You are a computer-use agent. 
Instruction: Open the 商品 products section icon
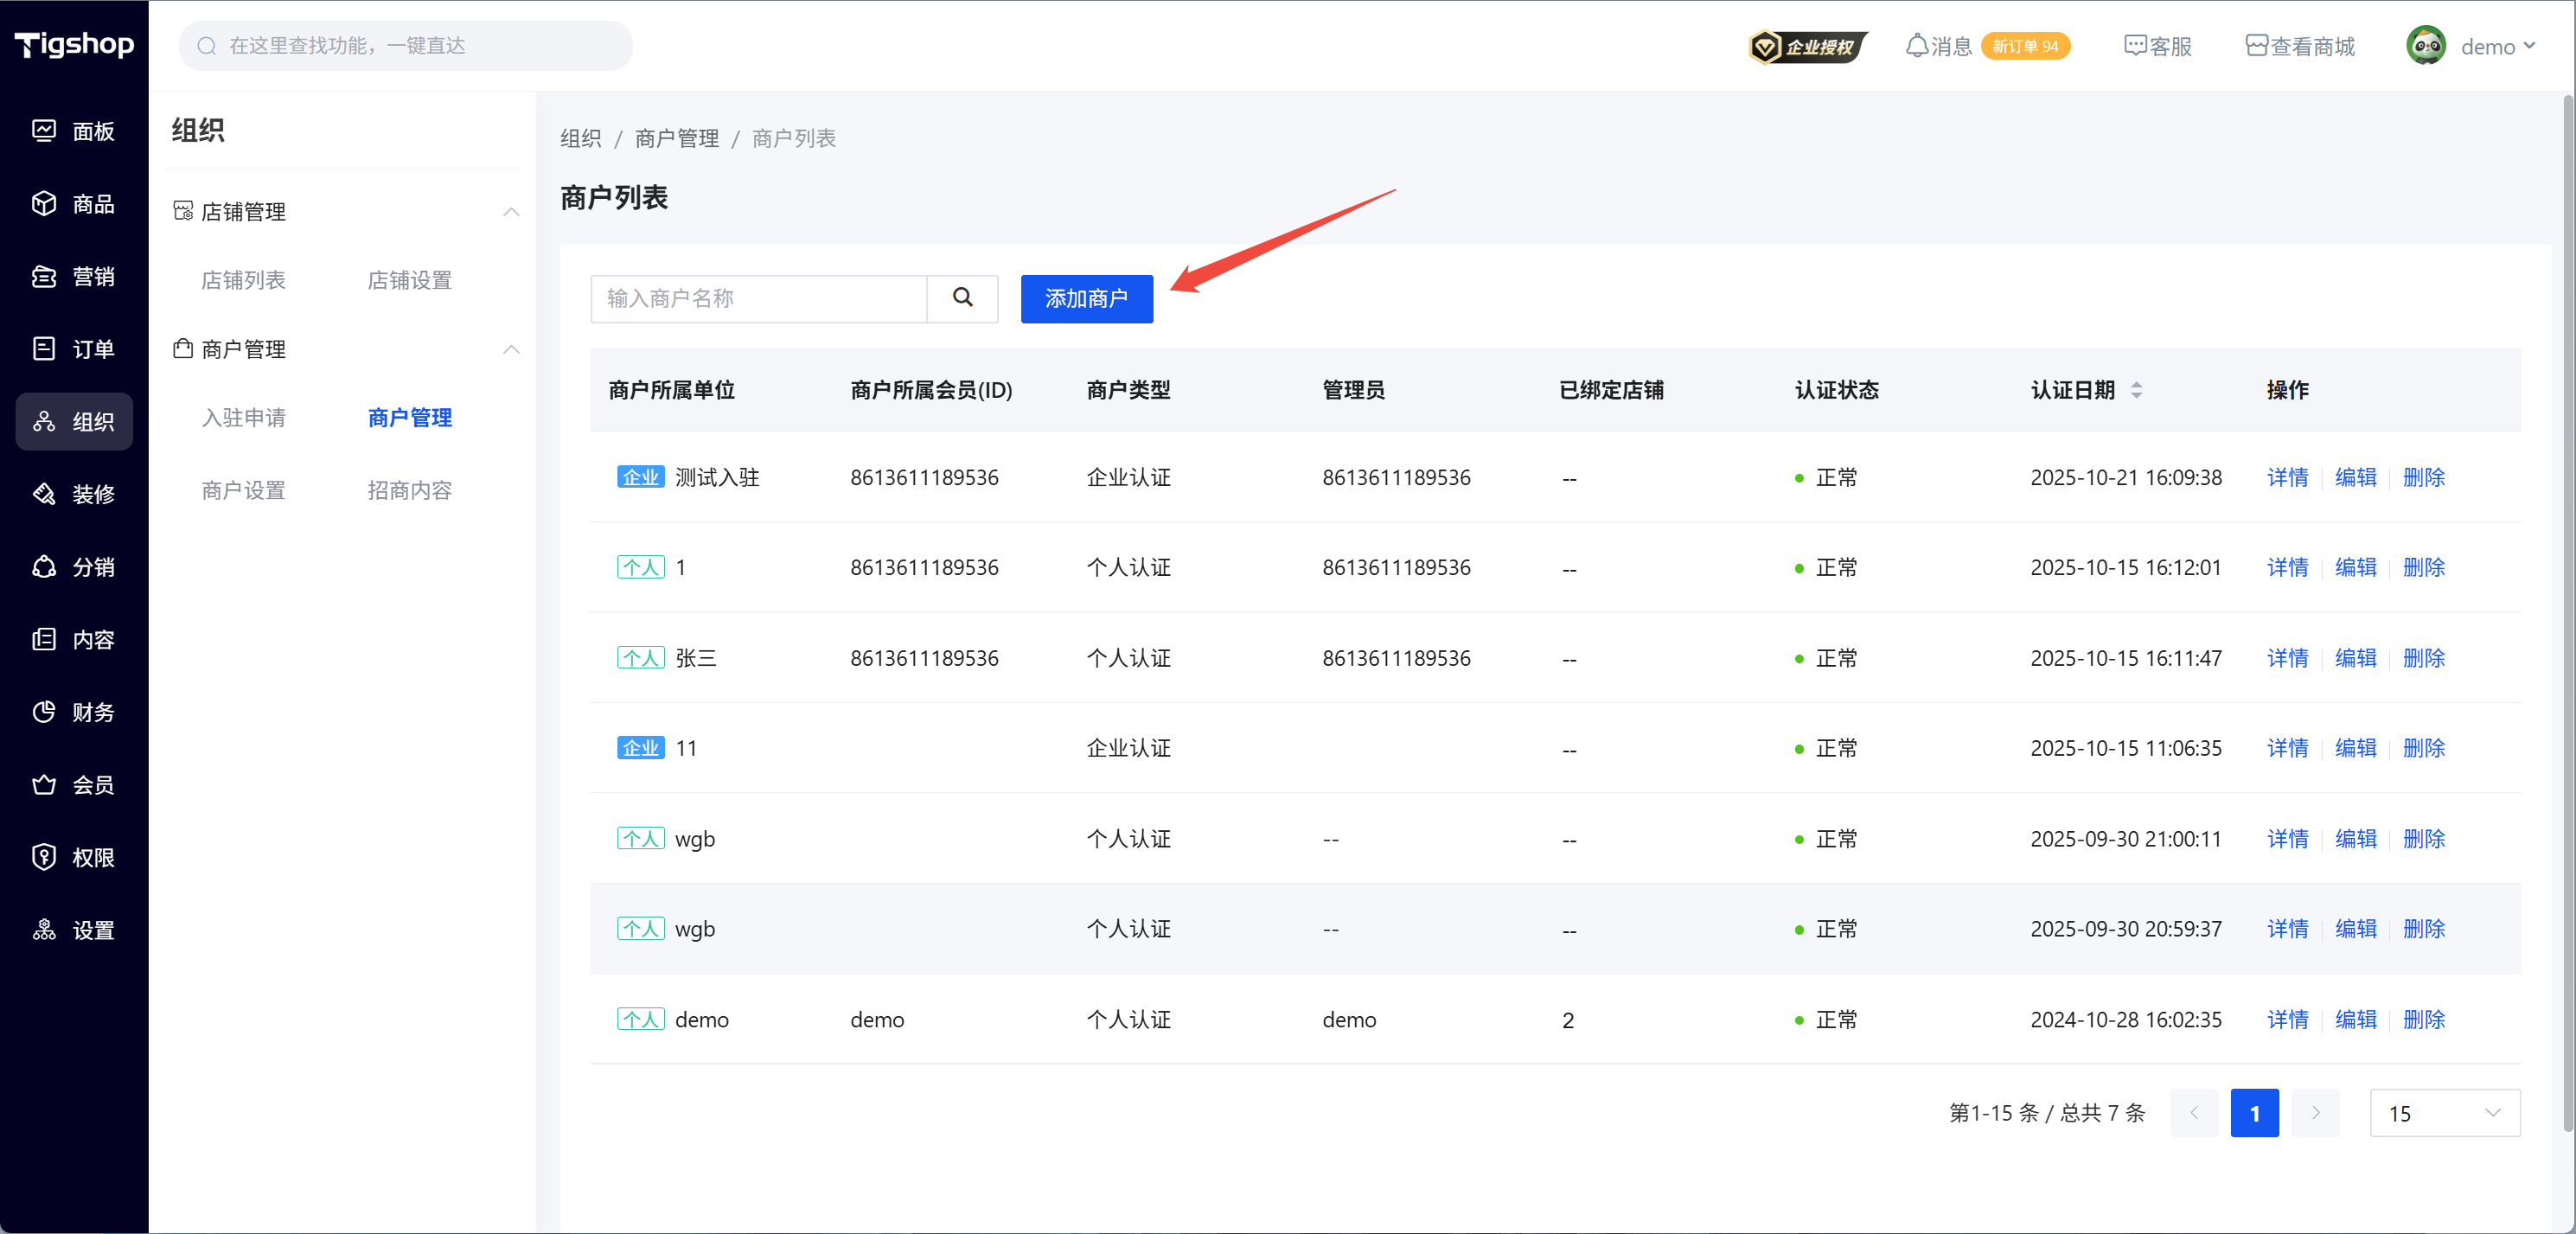44,204
